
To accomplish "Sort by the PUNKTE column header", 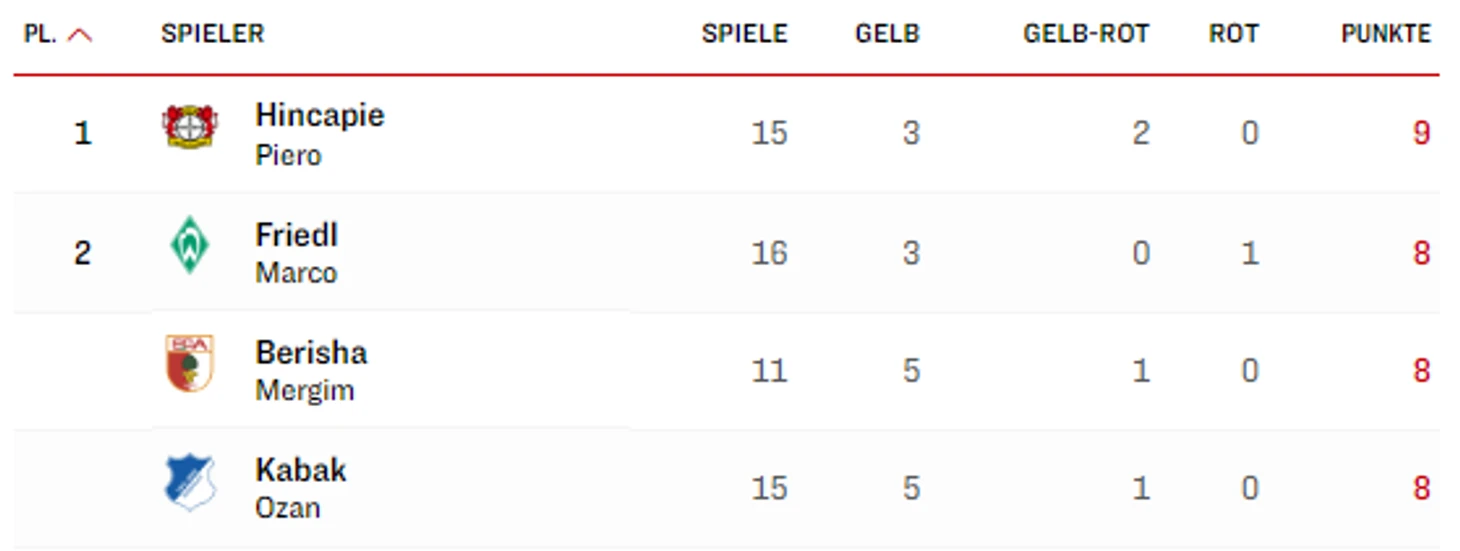I will pyautogui.click(x=1386, y=34).
